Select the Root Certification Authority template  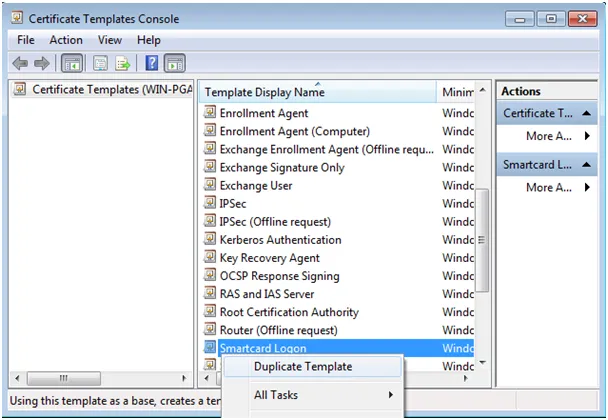pyautogui.click(x=289, y=312)
